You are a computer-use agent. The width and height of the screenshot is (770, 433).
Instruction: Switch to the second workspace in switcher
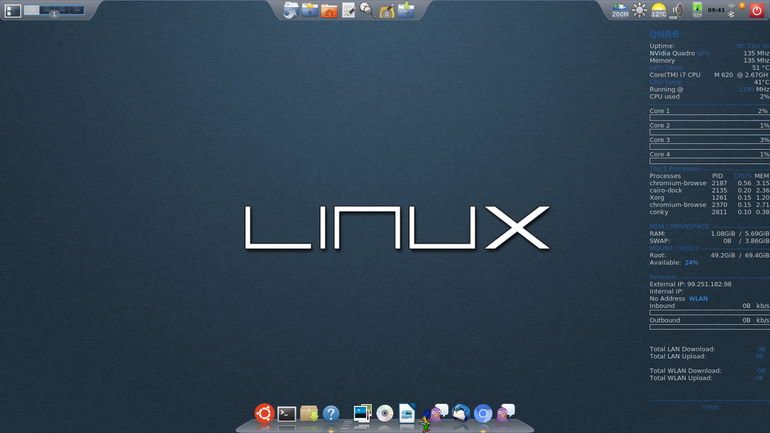[47, 9]
